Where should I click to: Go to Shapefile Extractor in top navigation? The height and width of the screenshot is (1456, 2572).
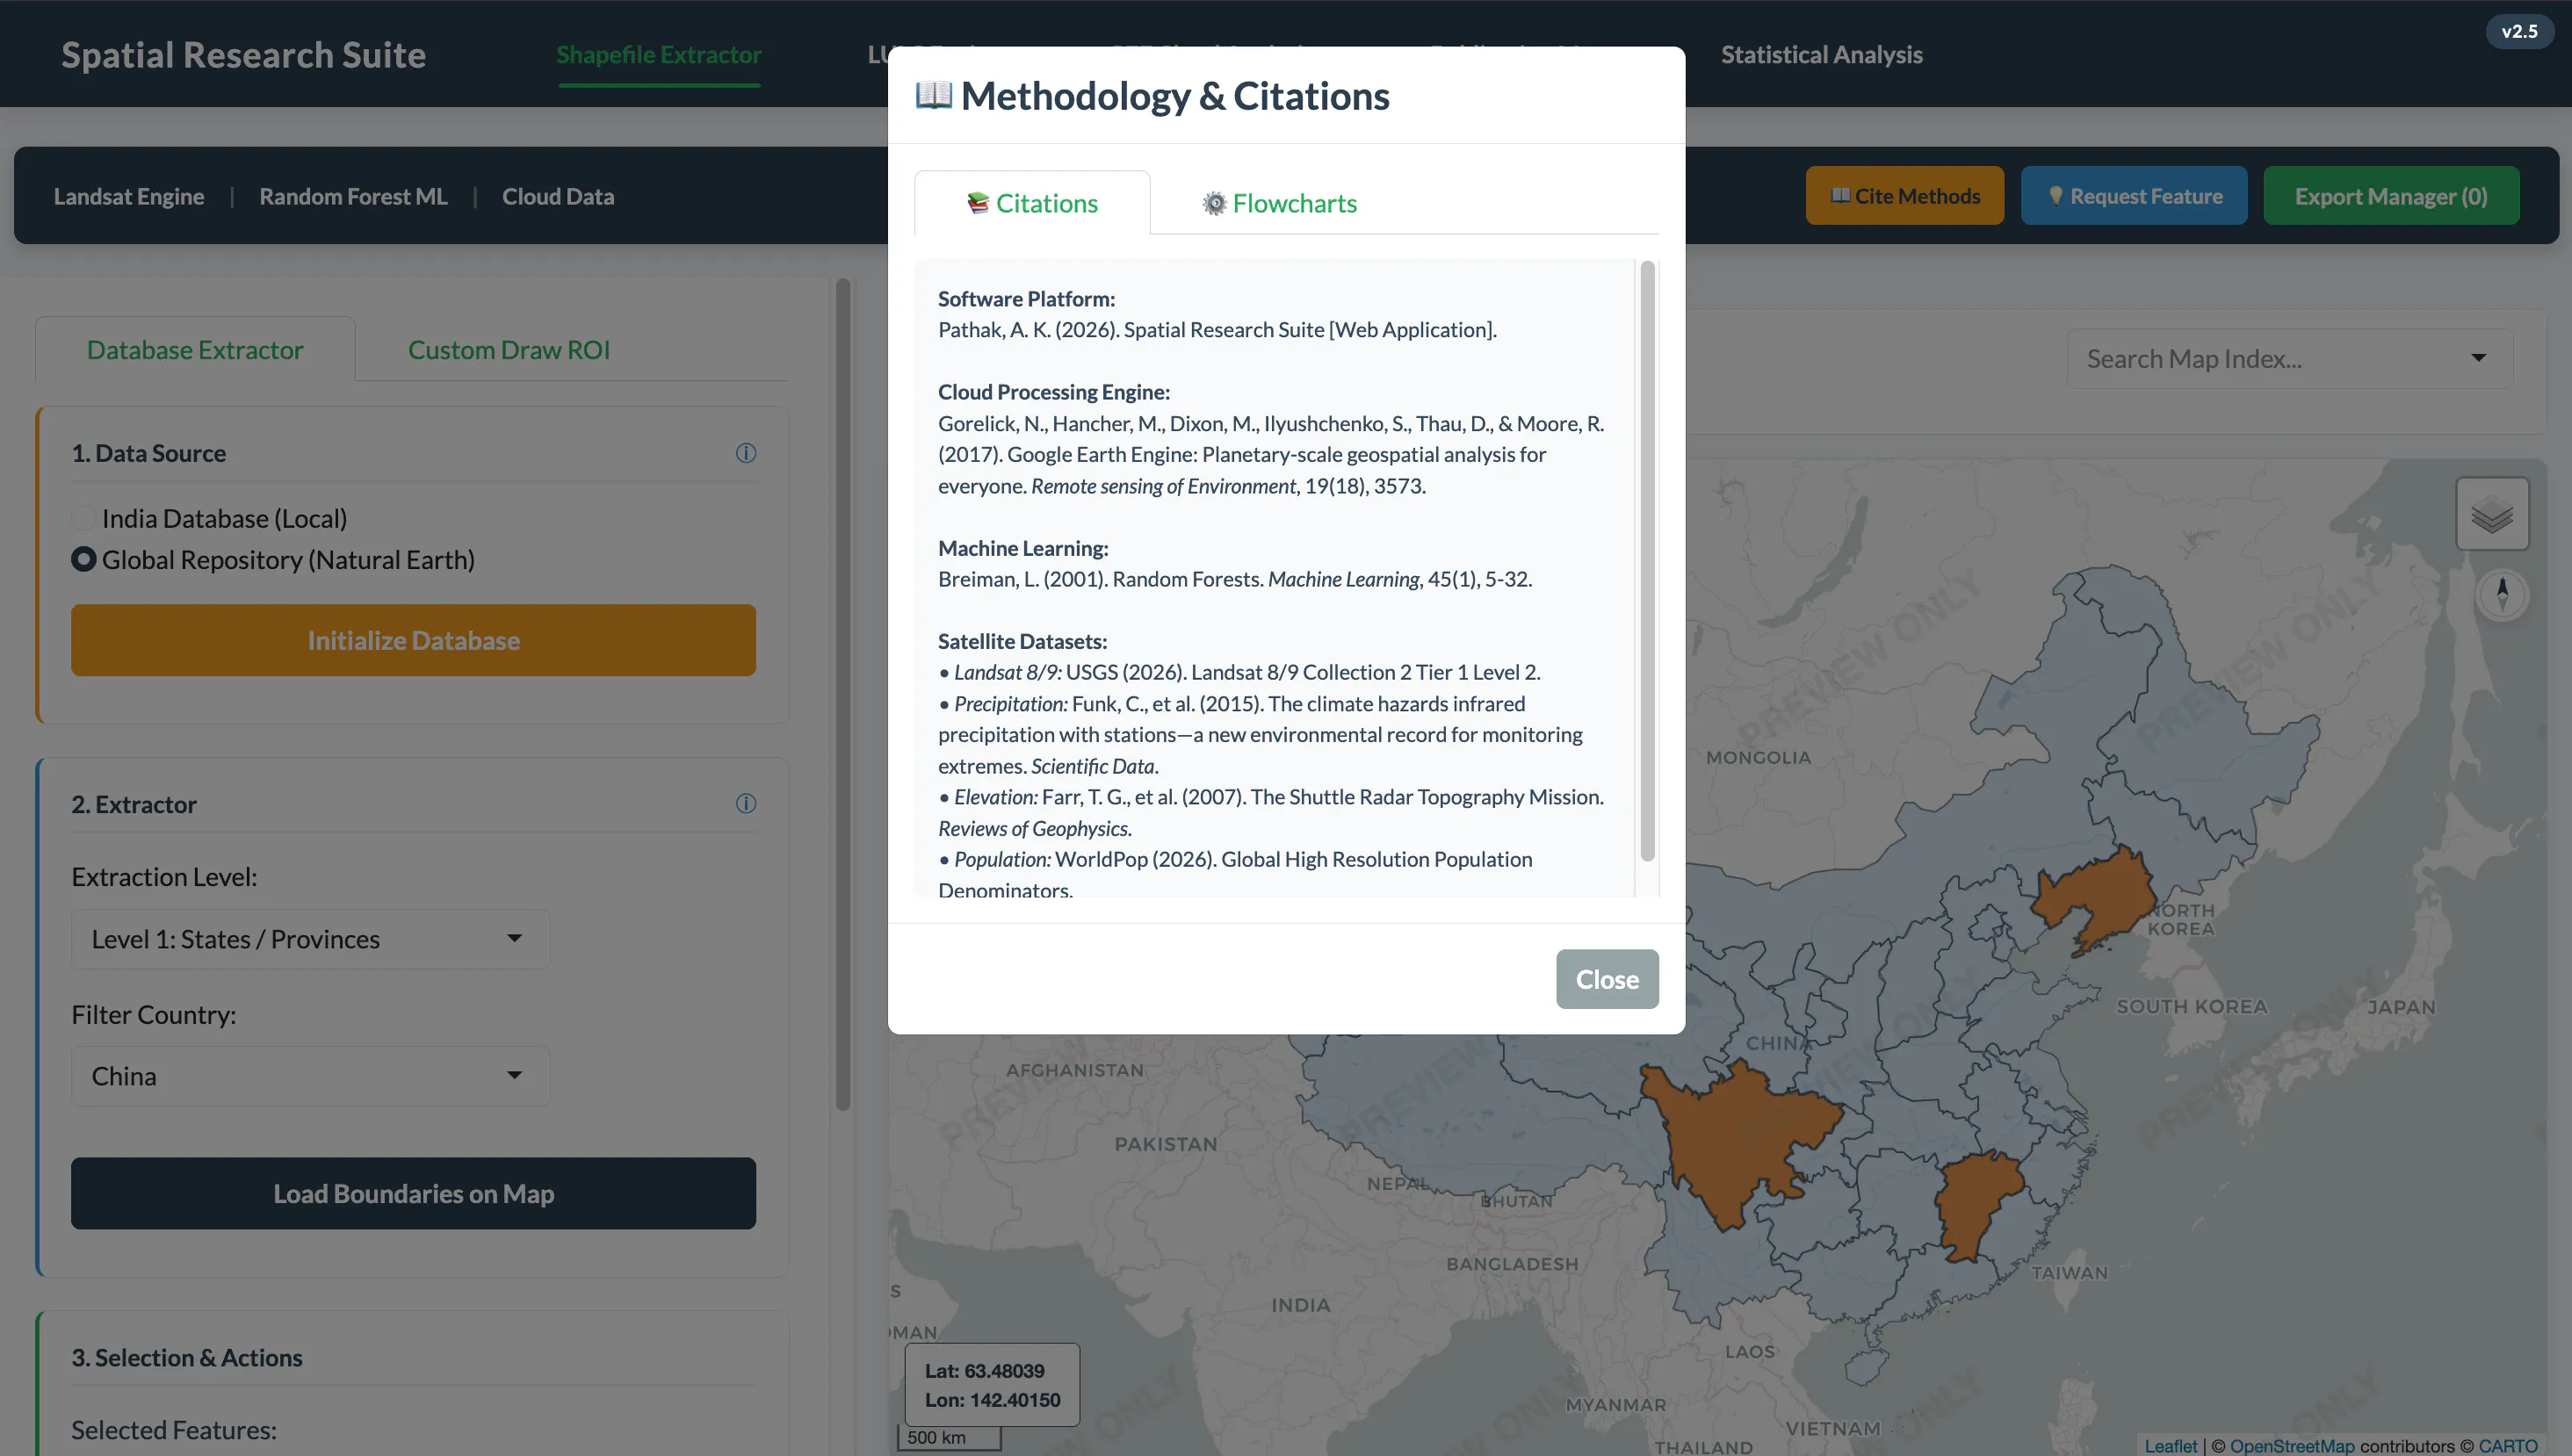[x=659, y=54]
